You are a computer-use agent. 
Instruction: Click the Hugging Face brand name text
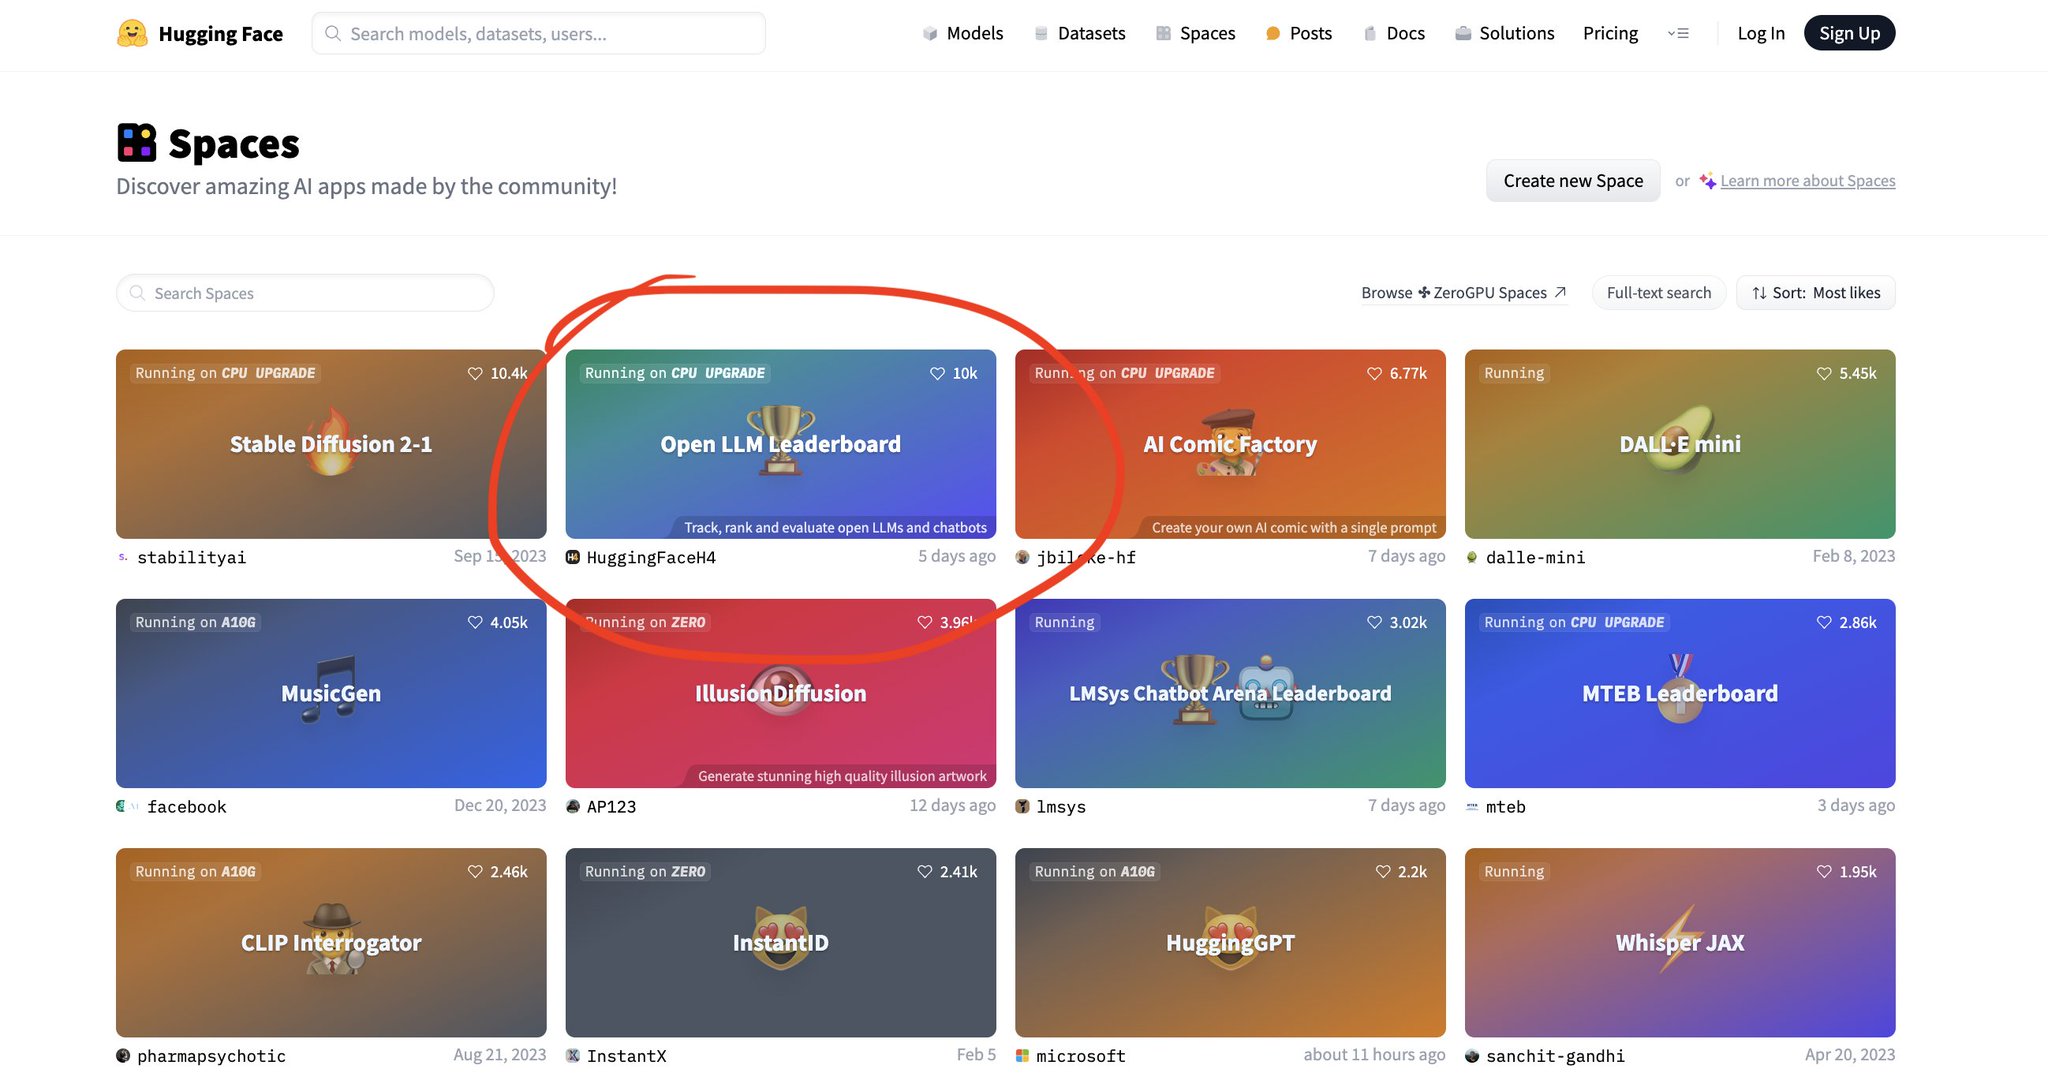tap(220, 34)
